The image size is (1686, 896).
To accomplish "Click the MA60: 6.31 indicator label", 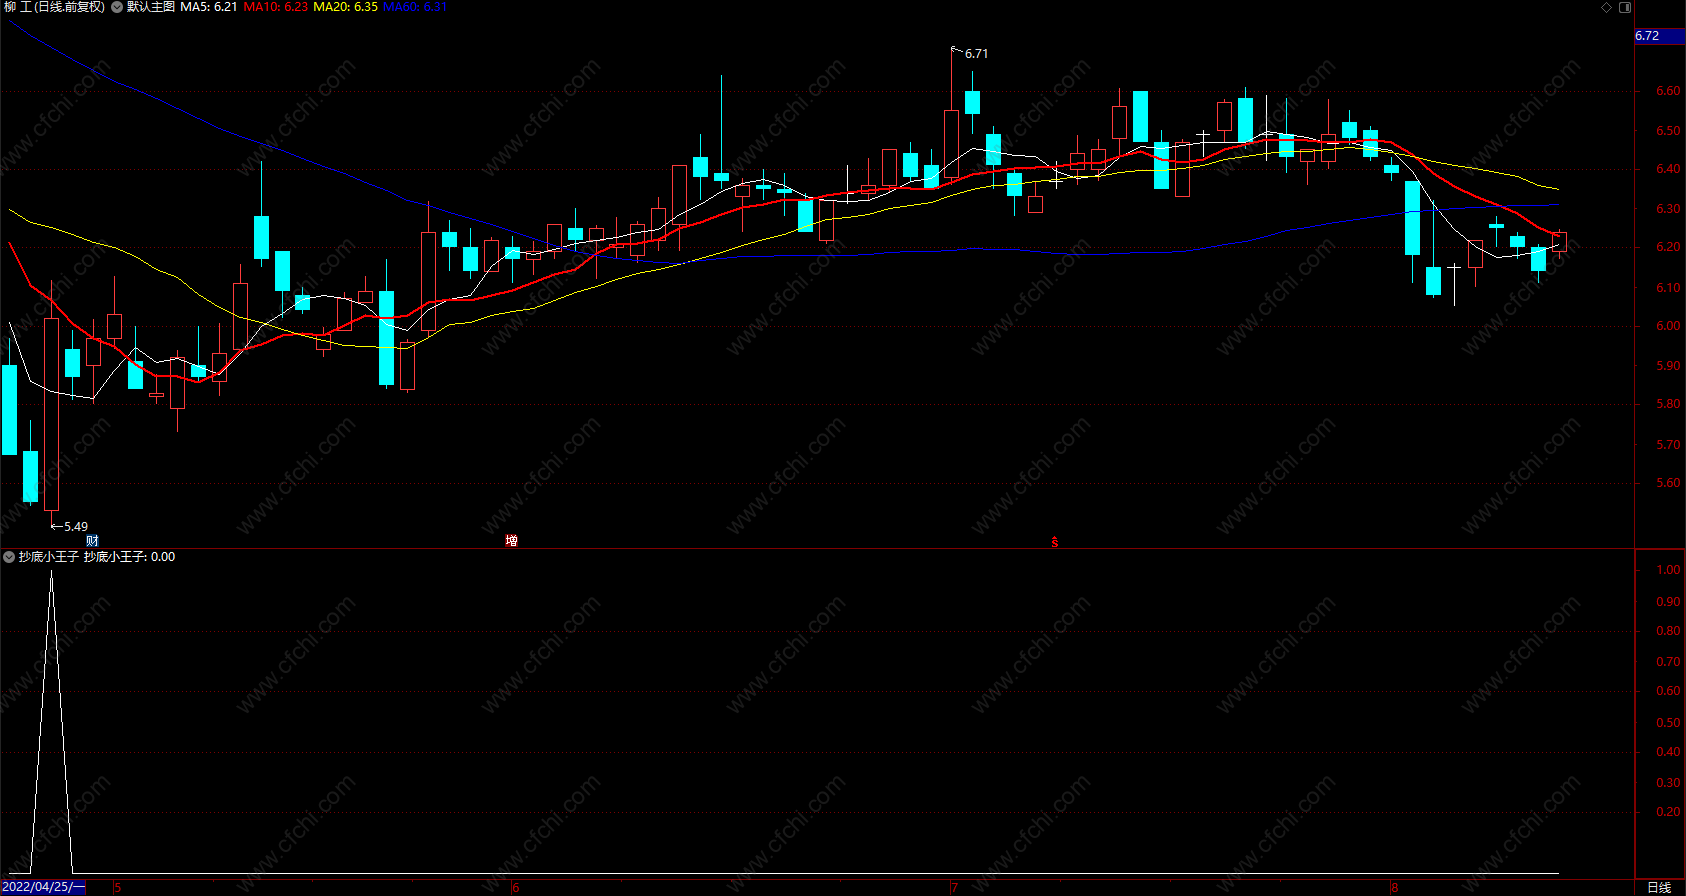I will [415, 7].
